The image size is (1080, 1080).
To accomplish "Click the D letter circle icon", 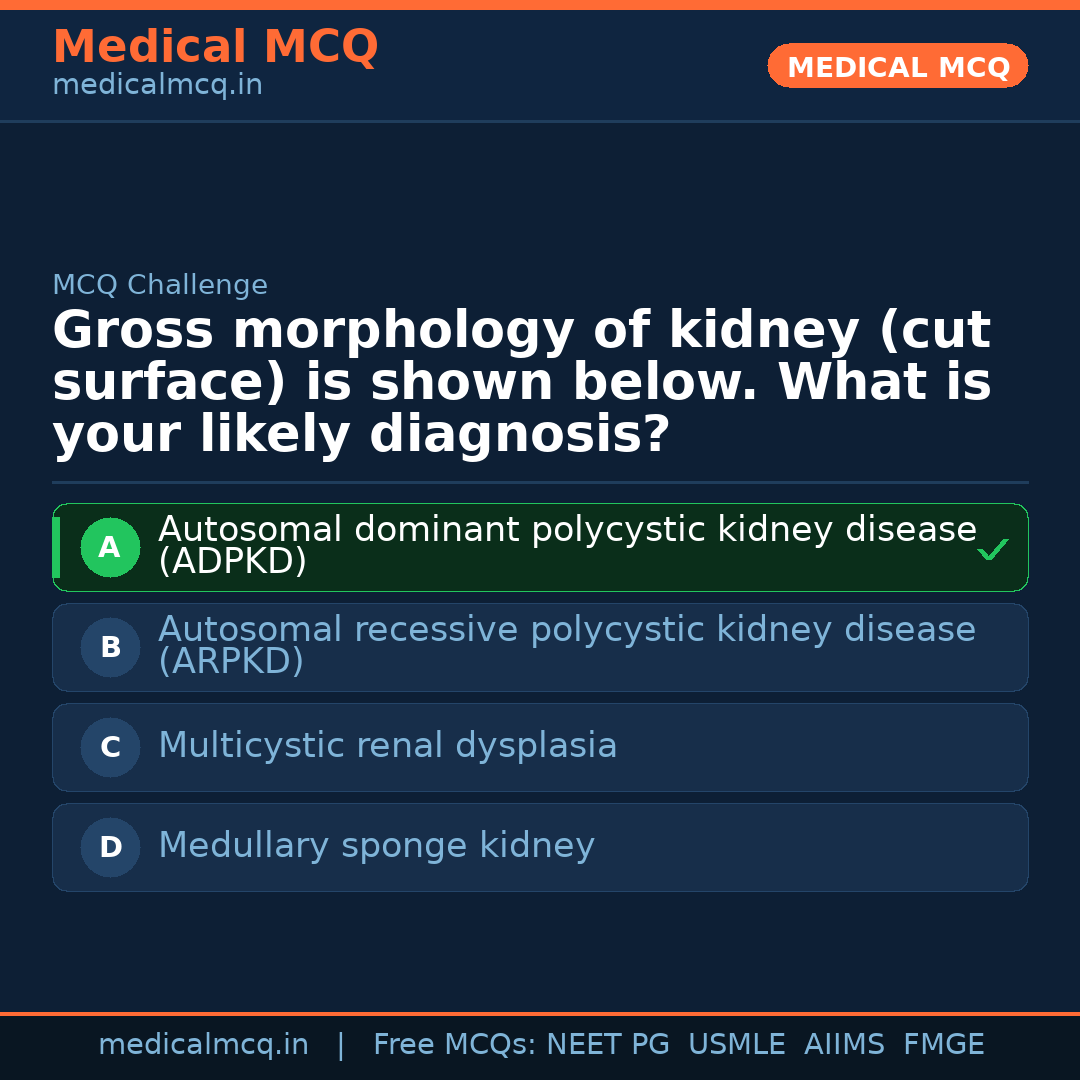I will pos(110,847).
